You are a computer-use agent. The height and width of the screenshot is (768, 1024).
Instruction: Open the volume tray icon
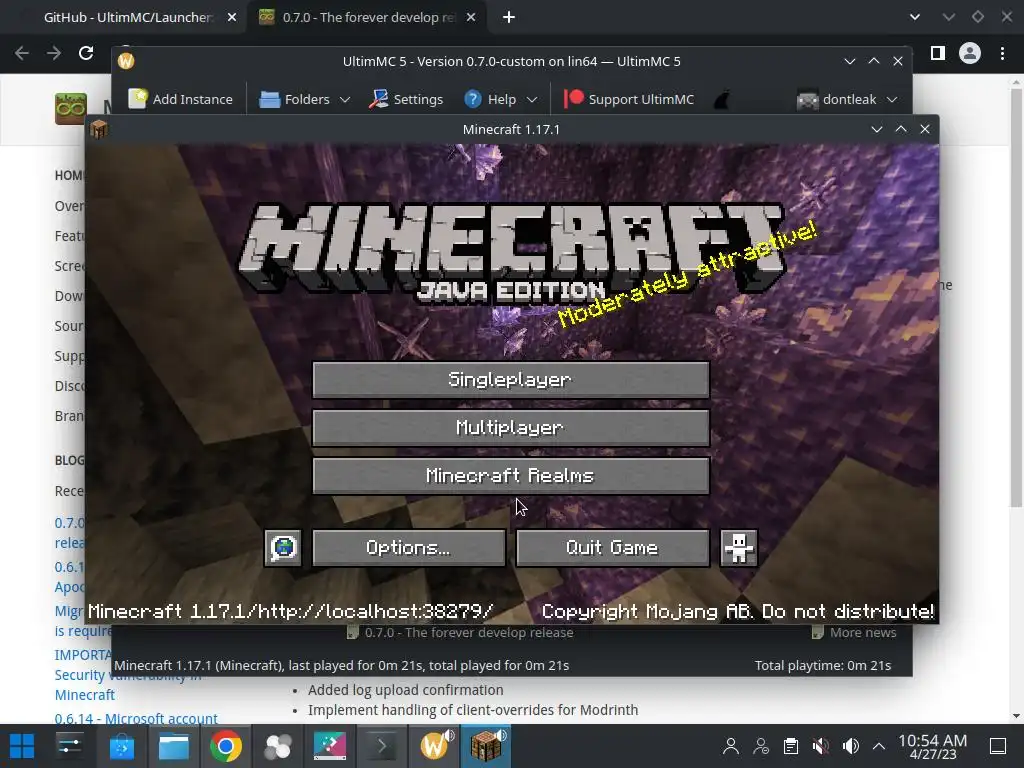[x=851, y=746]
